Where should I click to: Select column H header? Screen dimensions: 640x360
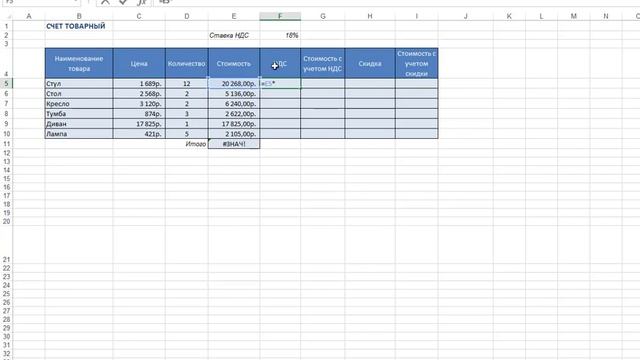(x=370, y=16)
